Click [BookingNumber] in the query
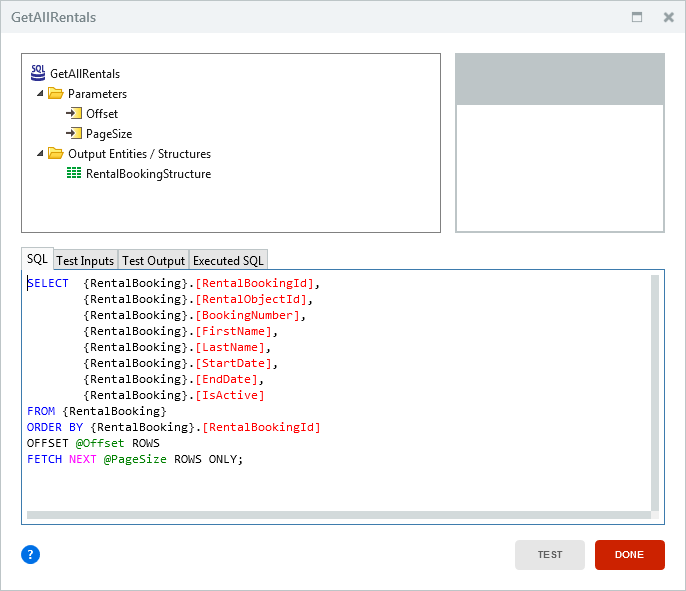This screenshot has height=591, width=686. tap(247, 315)
